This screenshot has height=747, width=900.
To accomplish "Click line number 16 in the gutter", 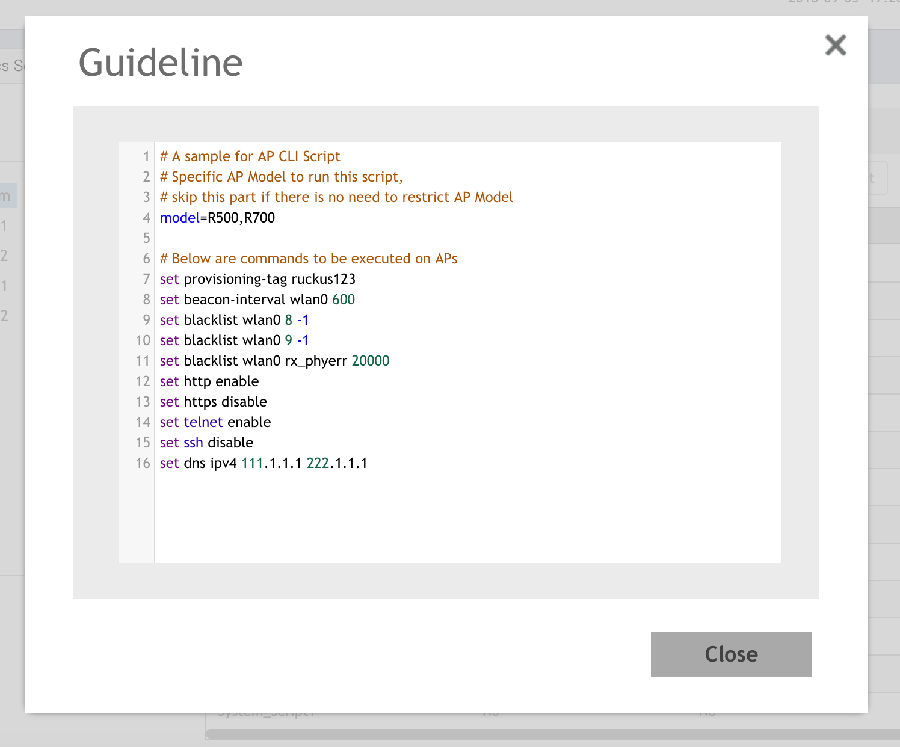I will pyautogui.click(x=143, y=463).
